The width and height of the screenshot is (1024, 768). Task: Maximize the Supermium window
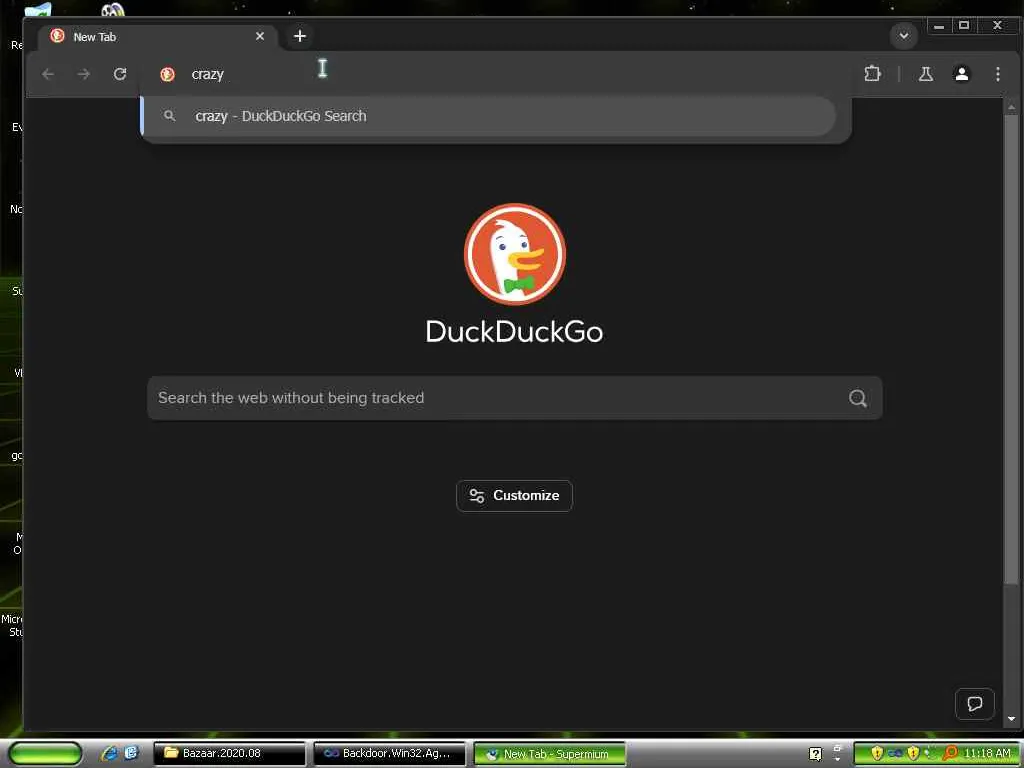(x=964, y=26)
